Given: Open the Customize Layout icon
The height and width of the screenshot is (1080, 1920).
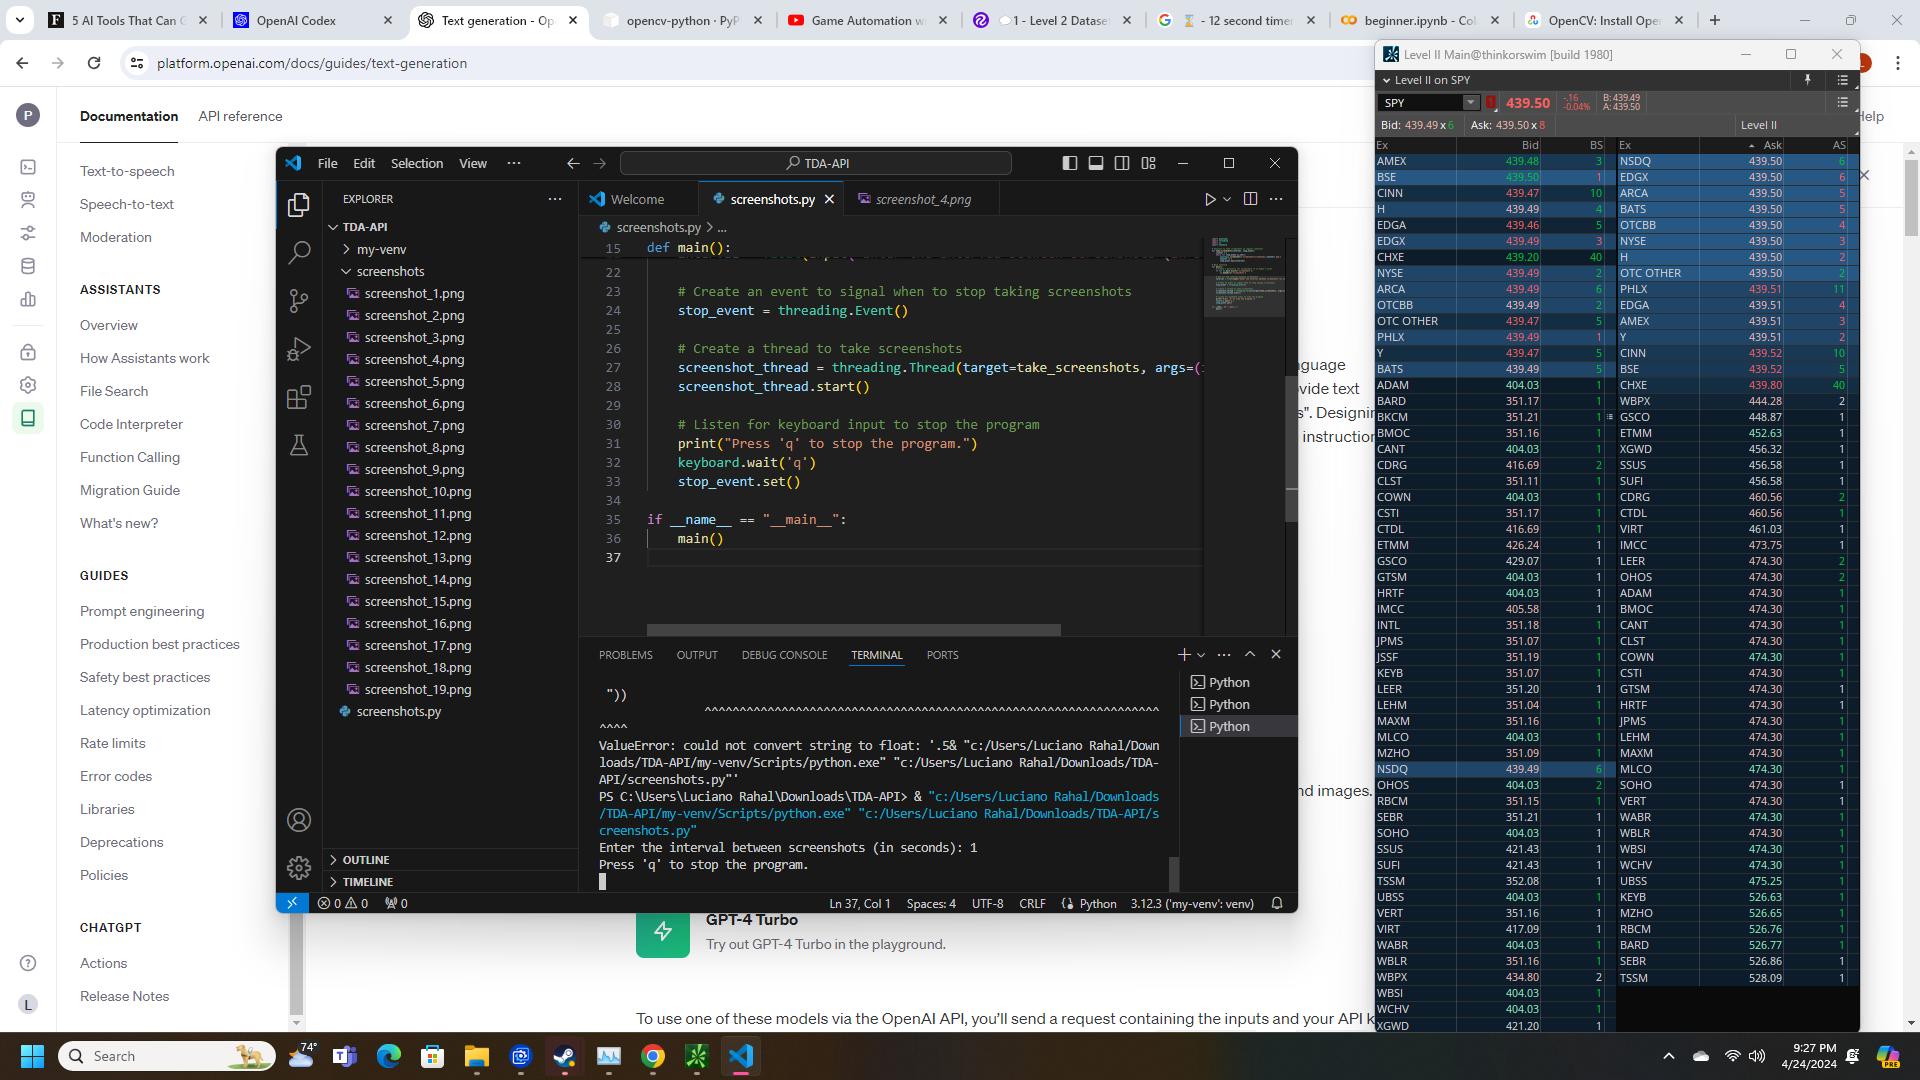Looking at the screenshot, I should point(1149,163).
